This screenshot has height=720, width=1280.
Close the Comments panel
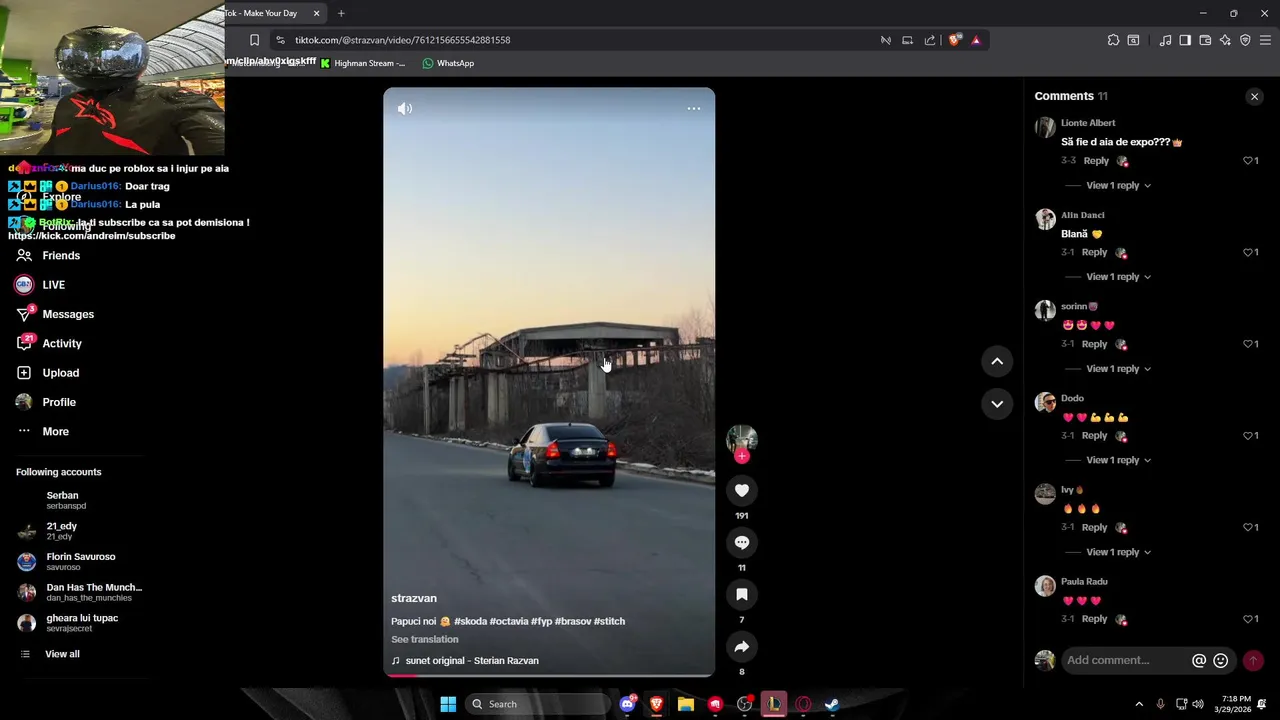coord(1254,96)
